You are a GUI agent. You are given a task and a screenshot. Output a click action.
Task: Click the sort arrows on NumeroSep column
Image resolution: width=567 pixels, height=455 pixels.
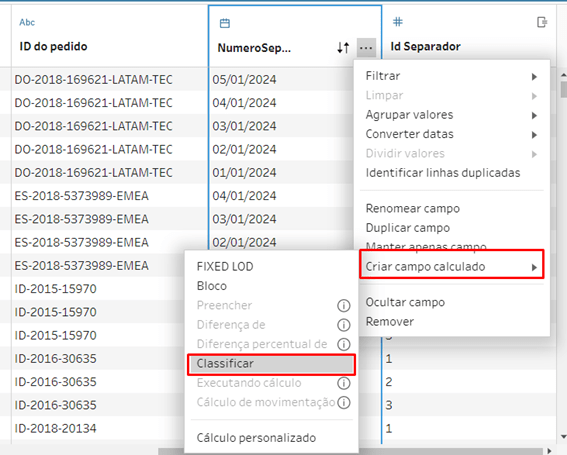point(343,47)
